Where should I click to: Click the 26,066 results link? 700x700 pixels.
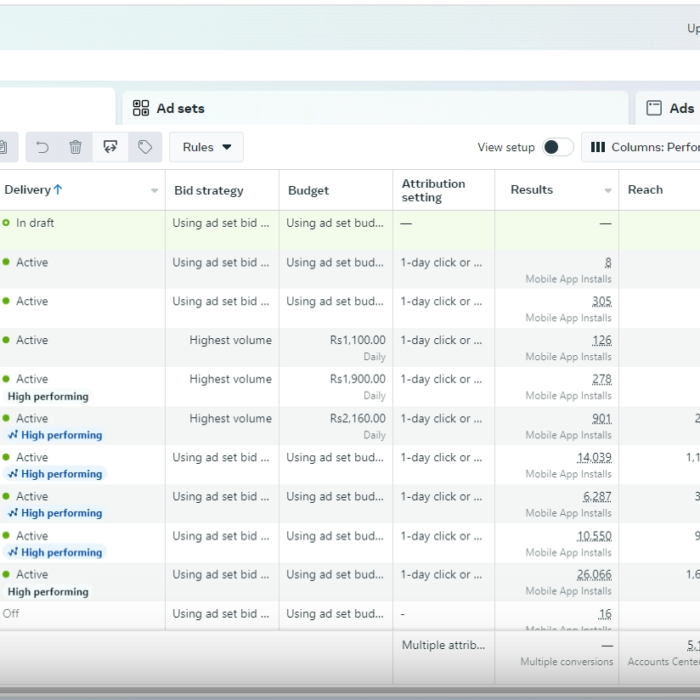594,575
